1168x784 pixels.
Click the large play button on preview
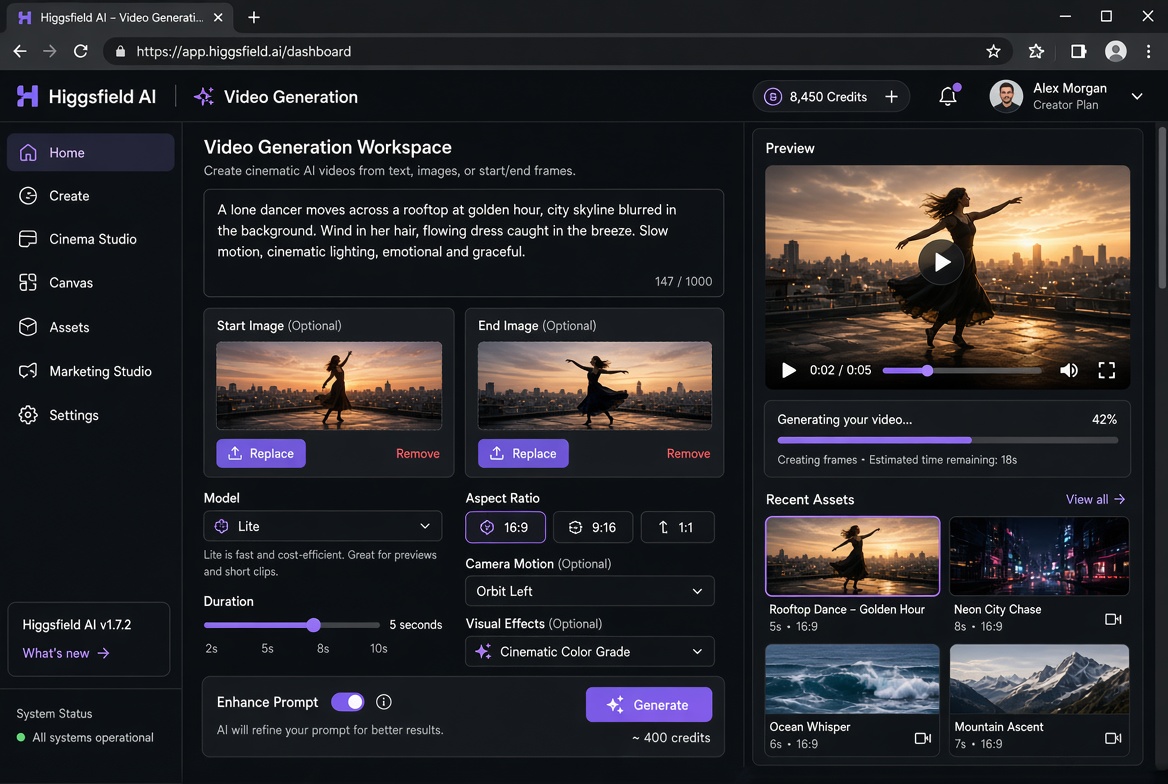[x=941, y=262]
